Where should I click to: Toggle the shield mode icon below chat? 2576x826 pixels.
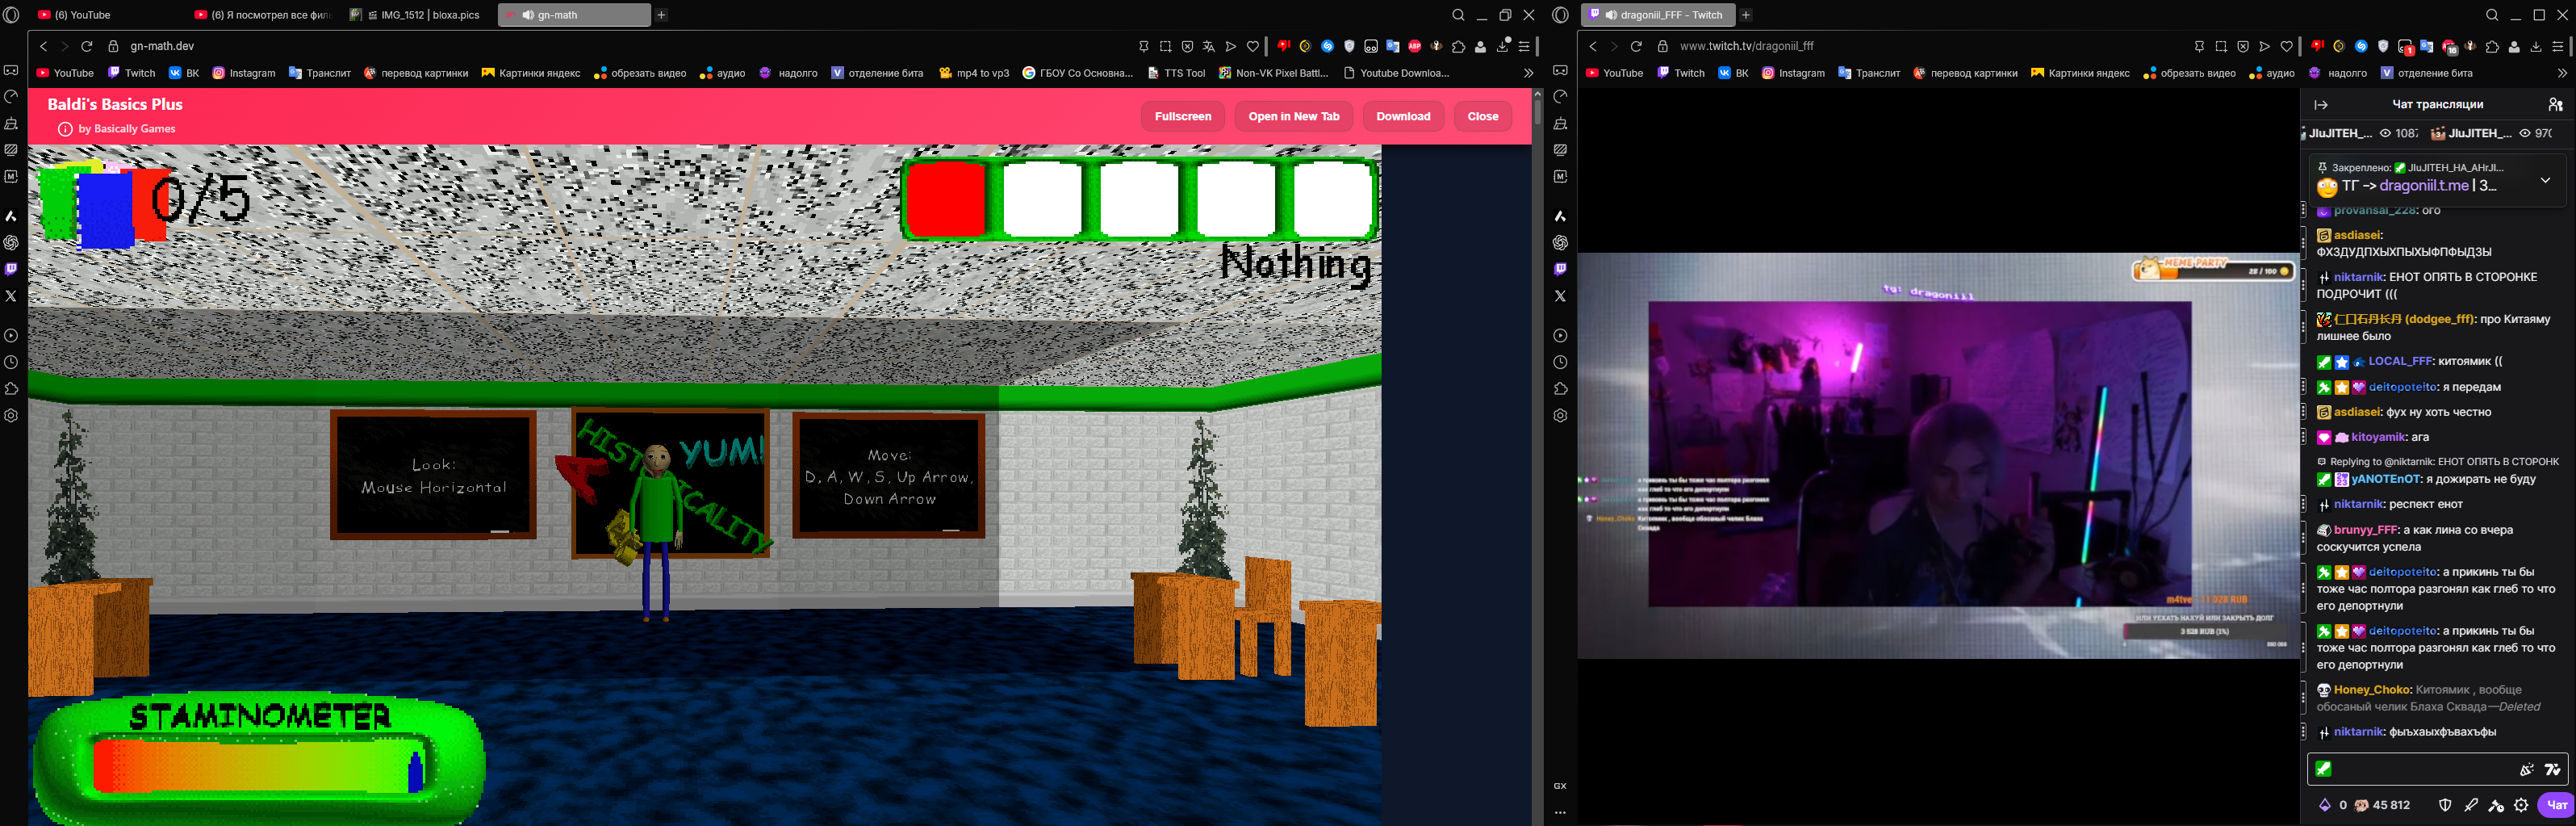[2445, 805]
